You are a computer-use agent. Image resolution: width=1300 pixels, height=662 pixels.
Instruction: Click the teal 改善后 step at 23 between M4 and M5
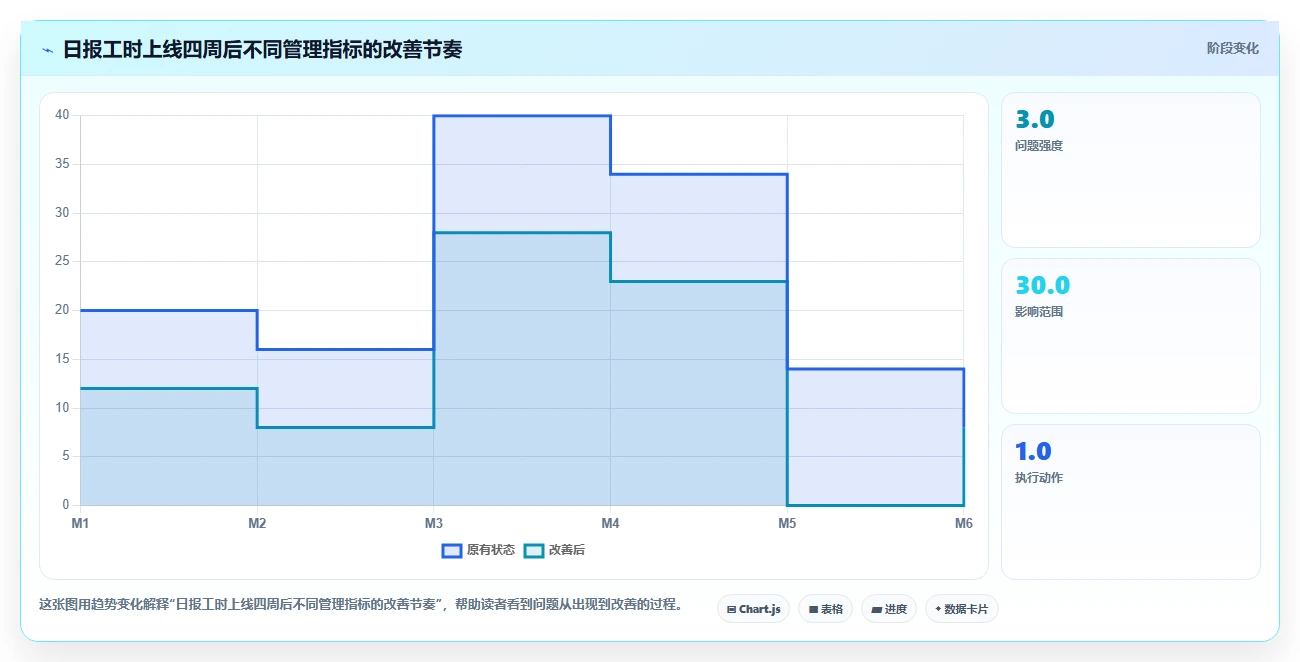tap(699, 281)
